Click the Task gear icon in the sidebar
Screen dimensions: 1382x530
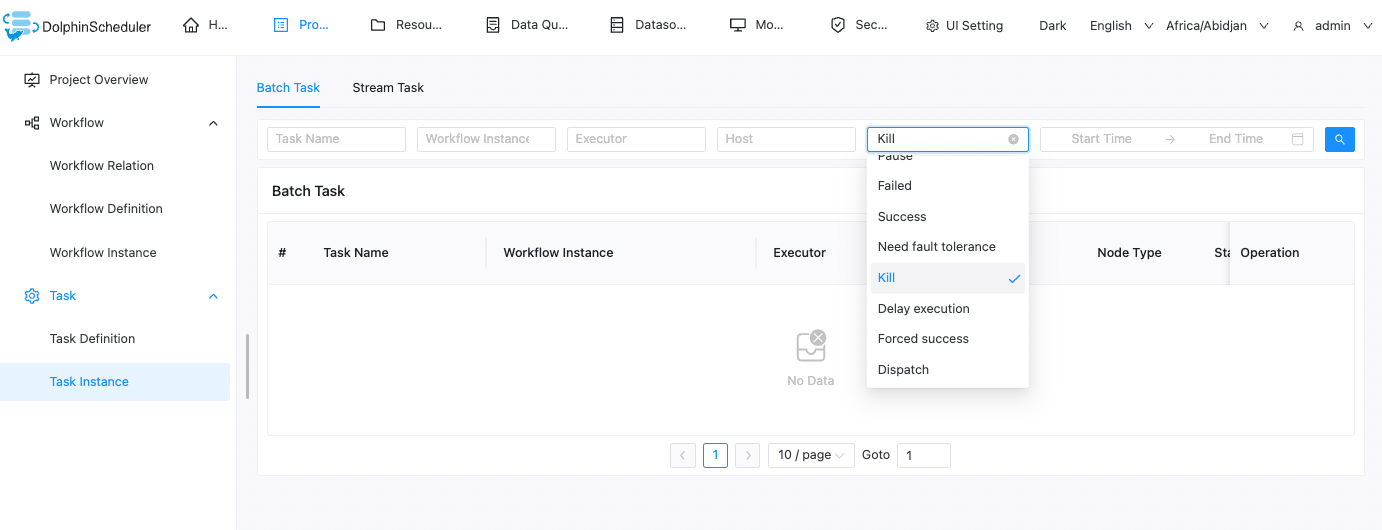32,296
